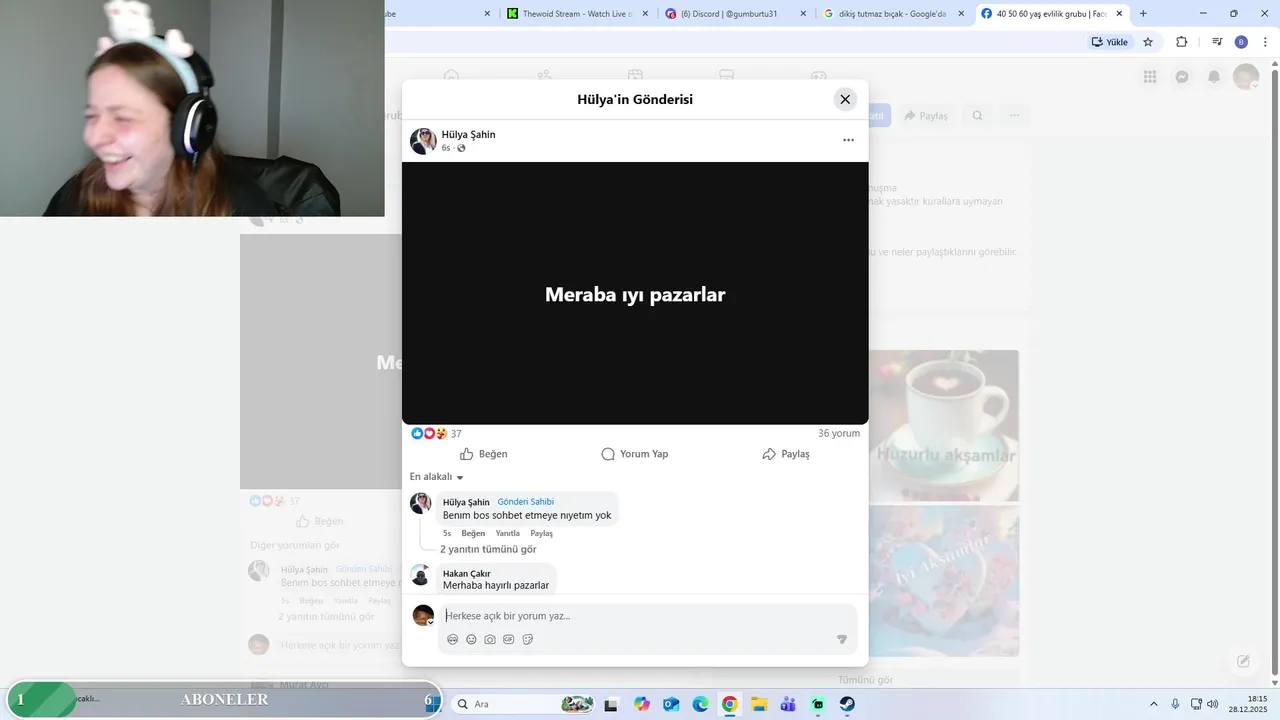Click Paylaş under Hülya Şahin's comment
1280x720 pixels.
(541, 533)
